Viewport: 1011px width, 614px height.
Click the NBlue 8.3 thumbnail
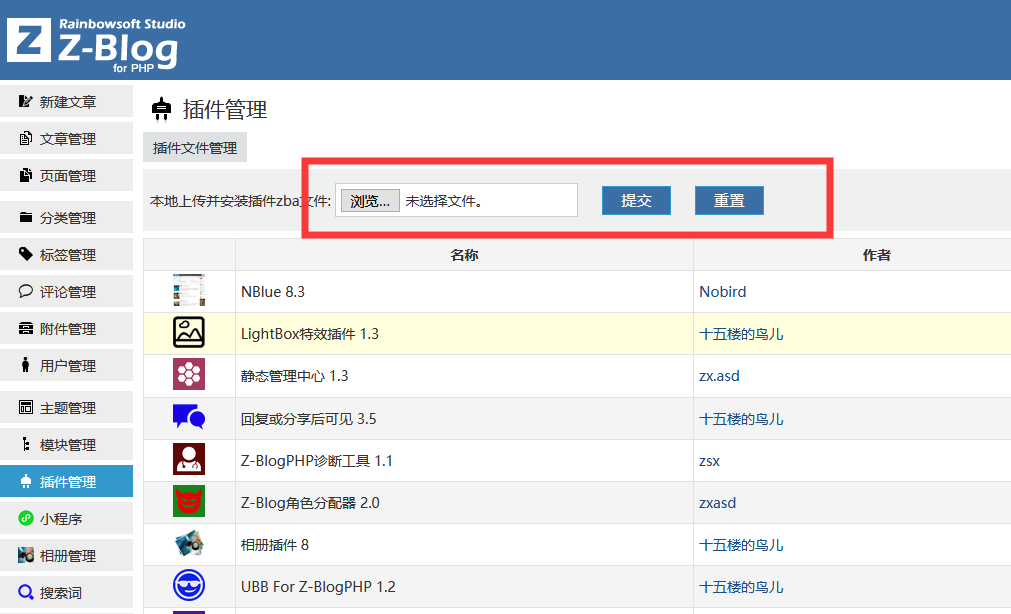(x=189, y=290)
